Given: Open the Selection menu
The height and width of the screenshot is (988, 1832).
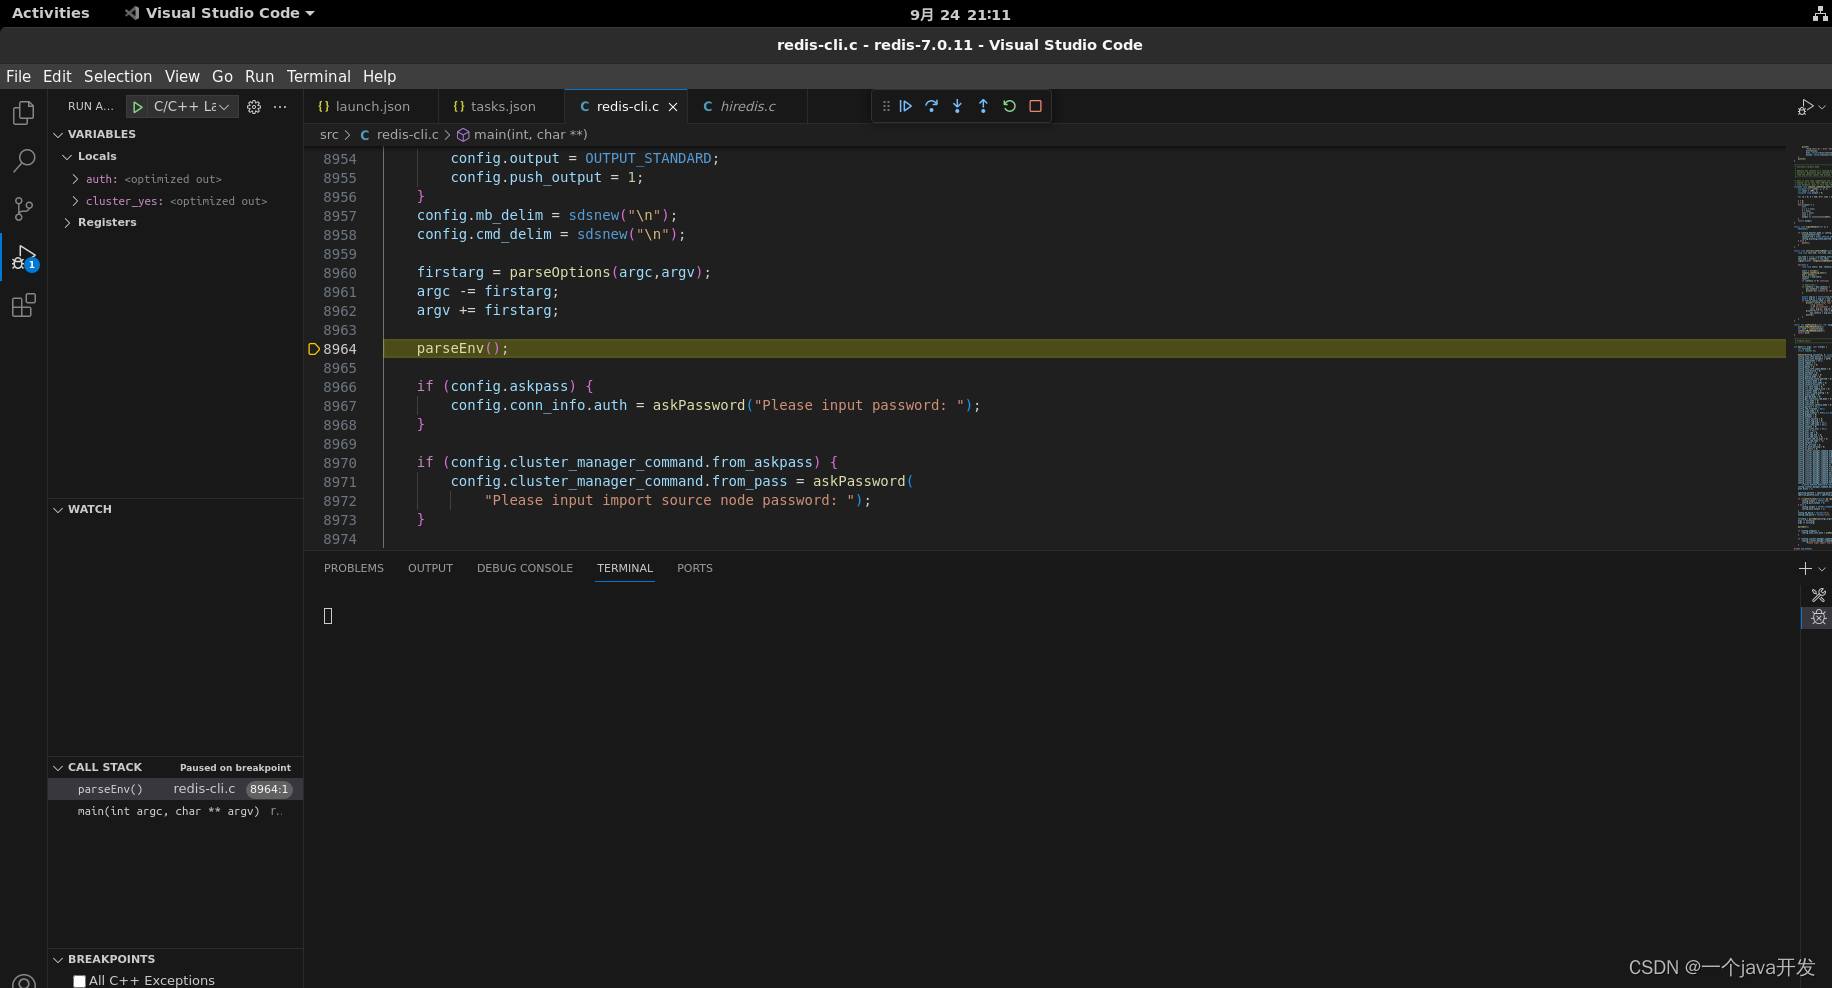Looking at the screenshot, I should (x=118, y=77).
